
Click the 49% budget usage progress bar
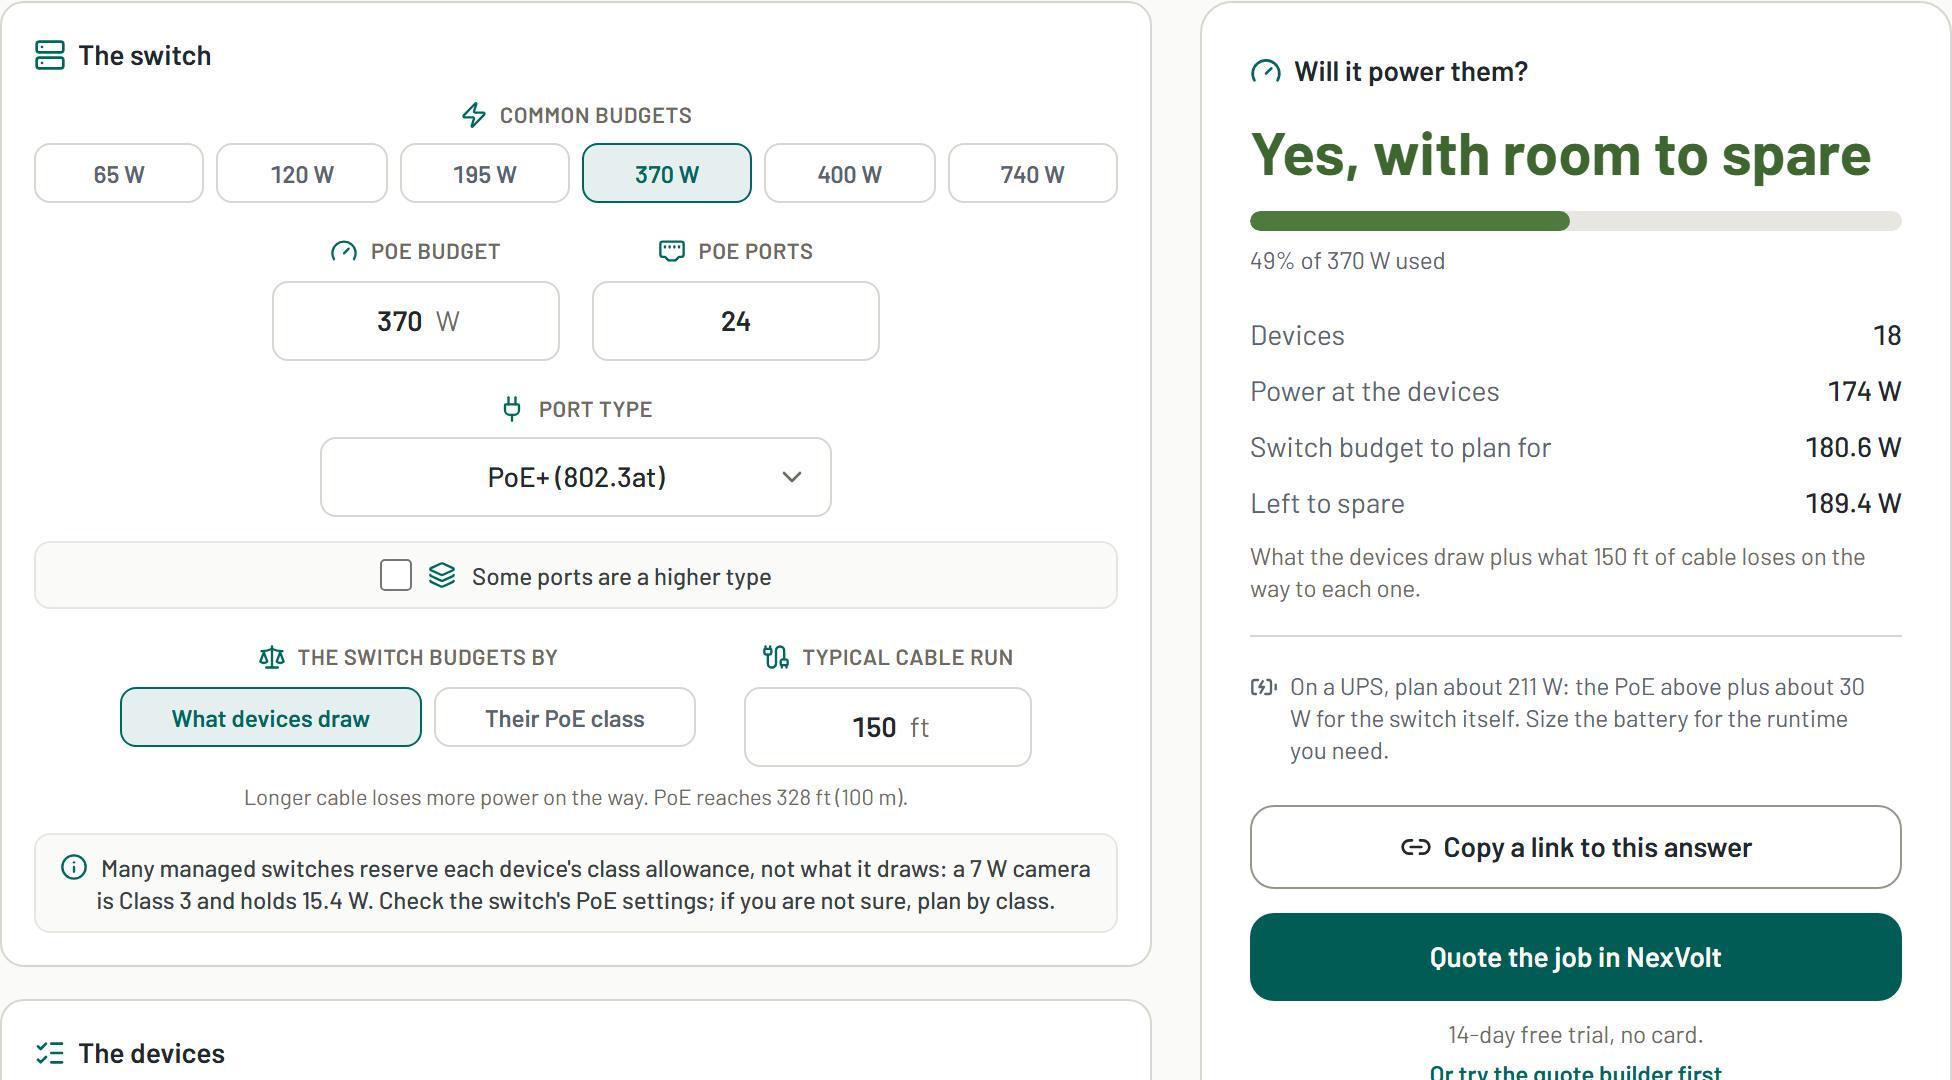click(1576, 221)
